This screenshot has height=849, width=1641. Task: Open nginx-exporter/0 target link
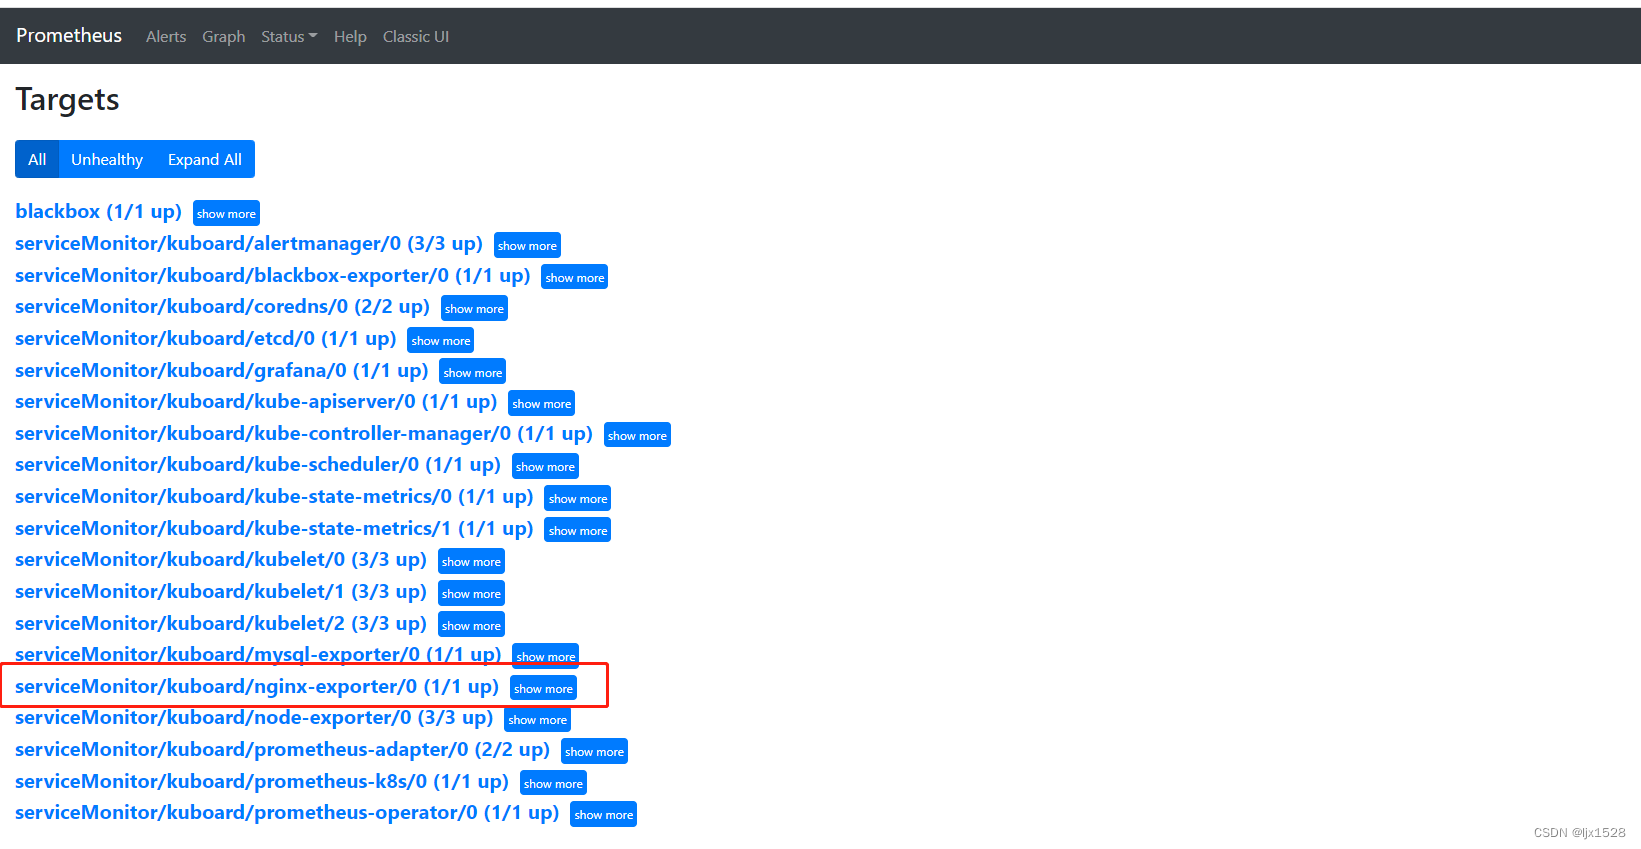click(x=257, y=687)
